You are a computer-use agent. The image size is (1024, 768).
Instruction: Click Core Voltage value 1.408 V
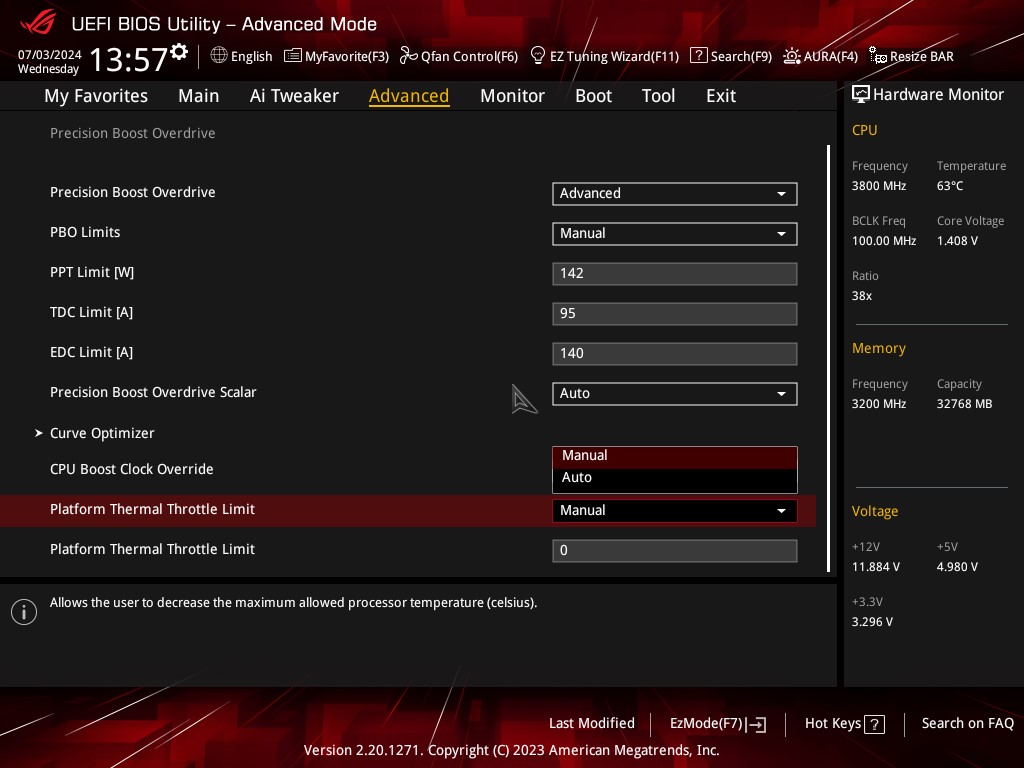(957, 241)
